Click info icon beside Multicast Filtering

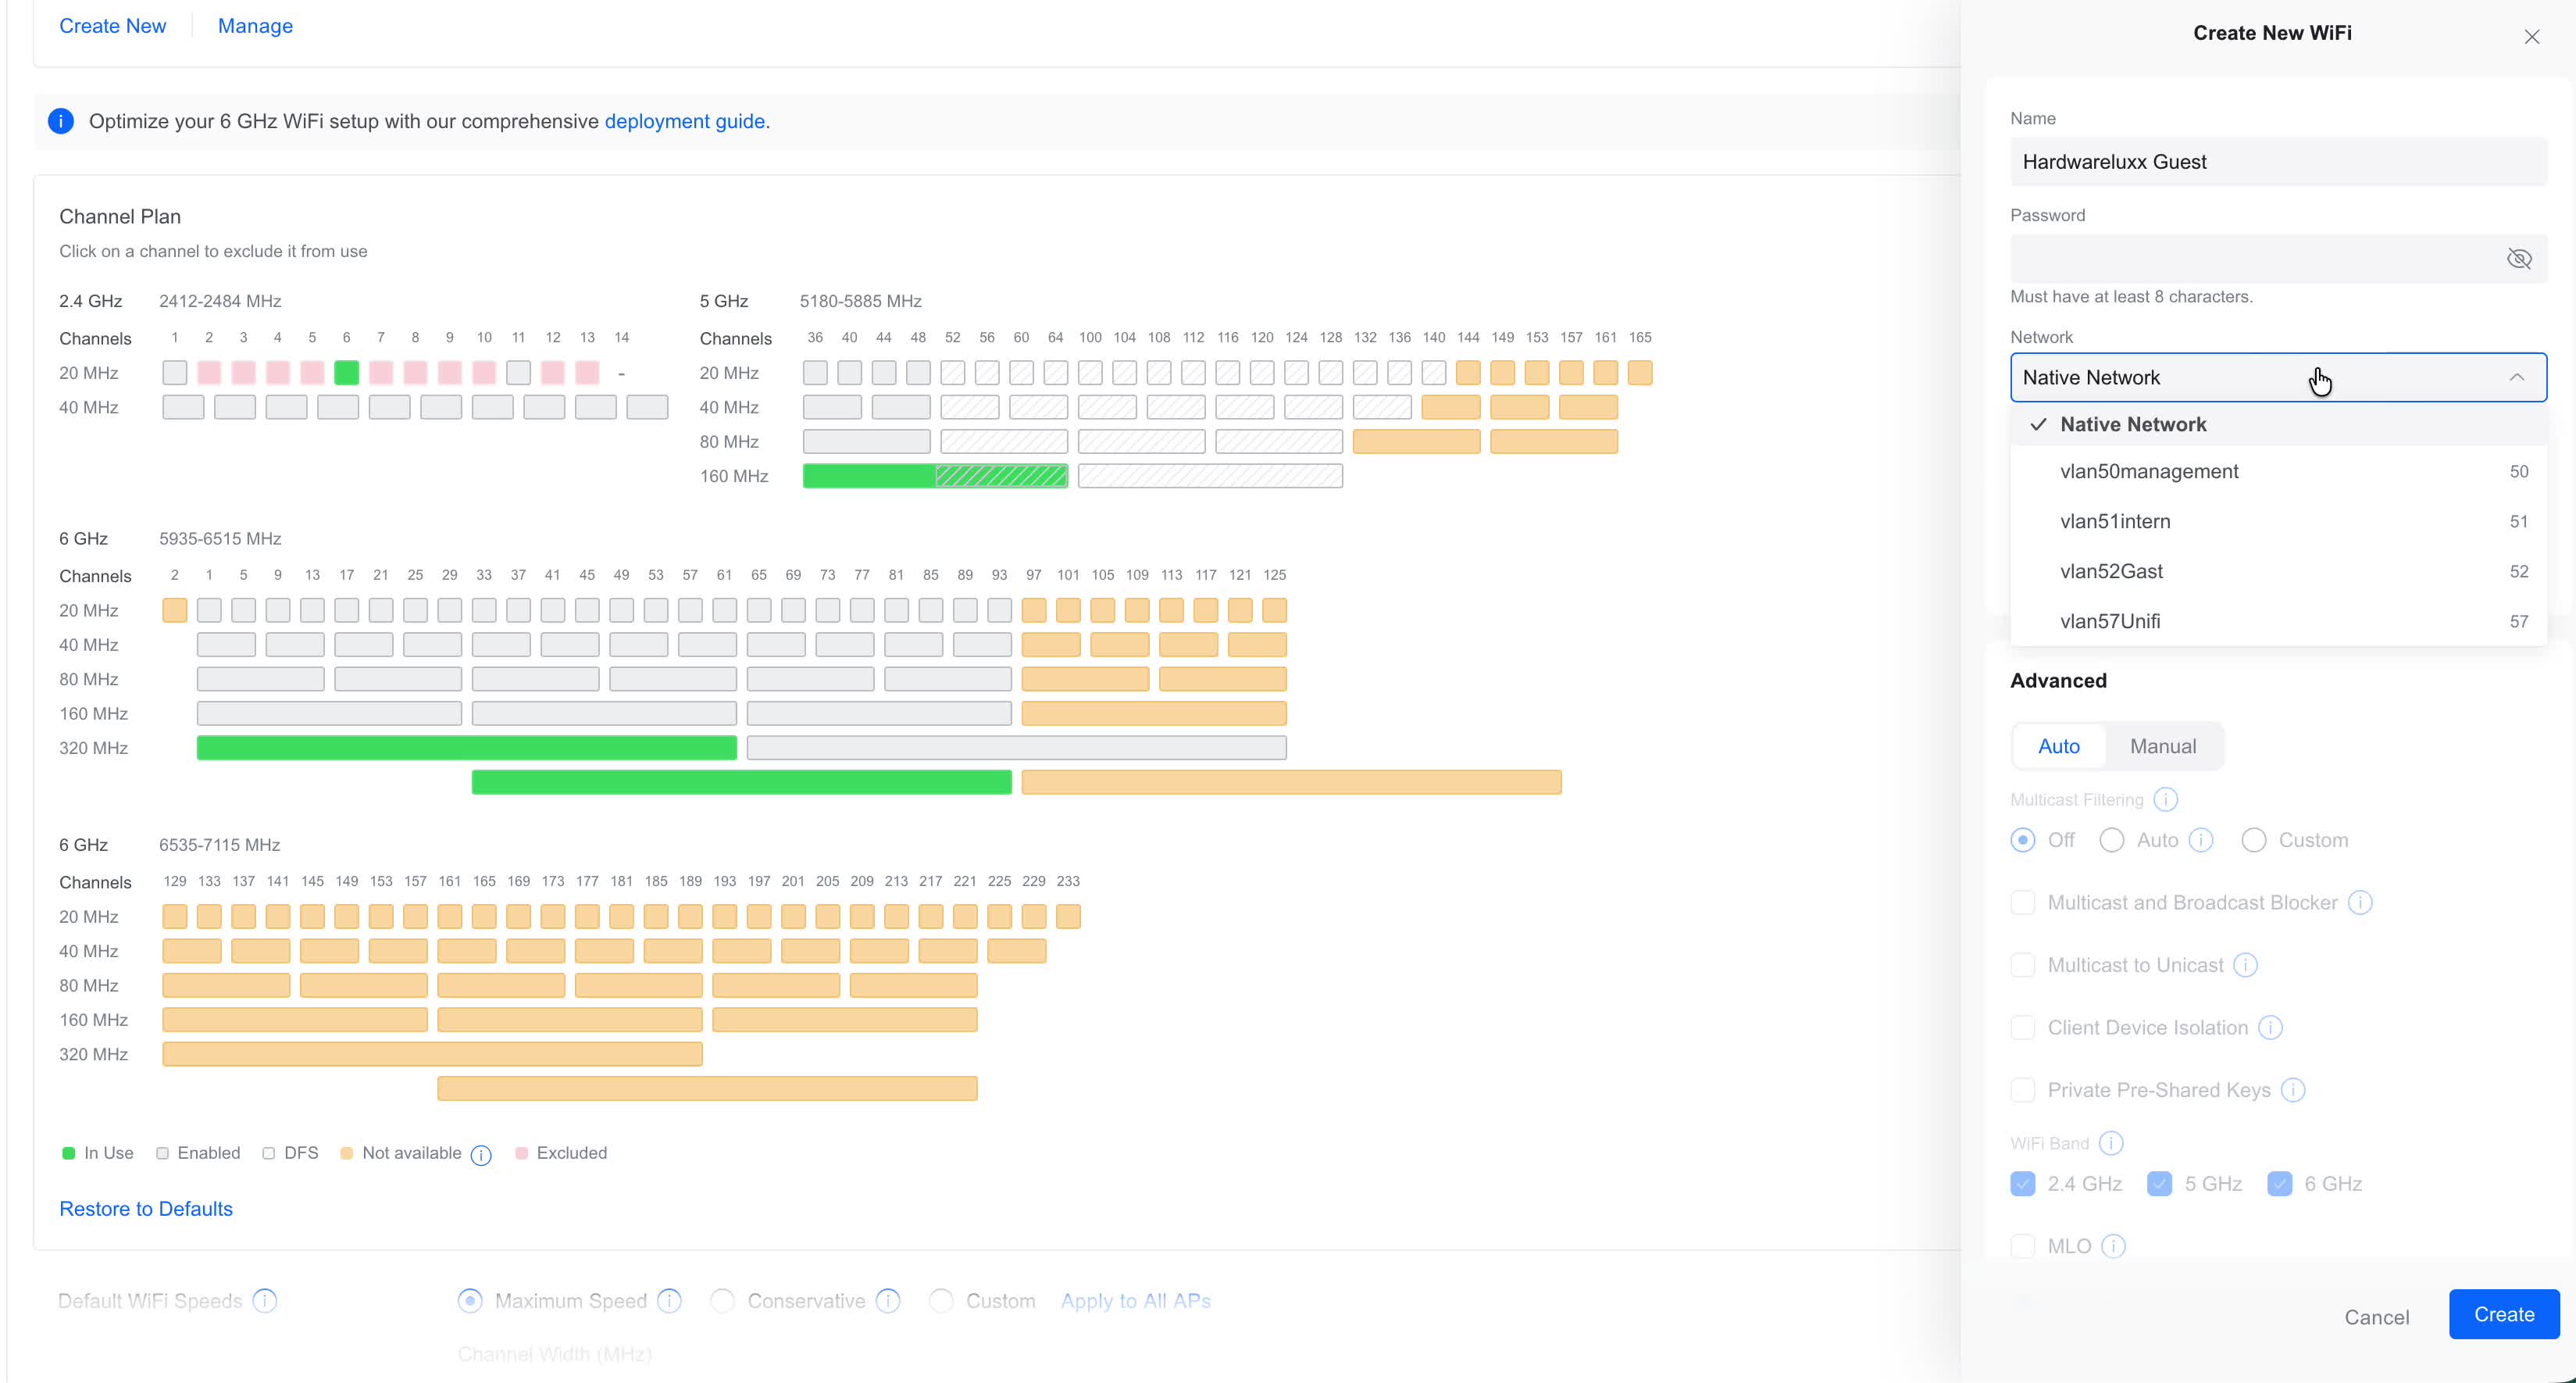click(x=2165, y=799)
